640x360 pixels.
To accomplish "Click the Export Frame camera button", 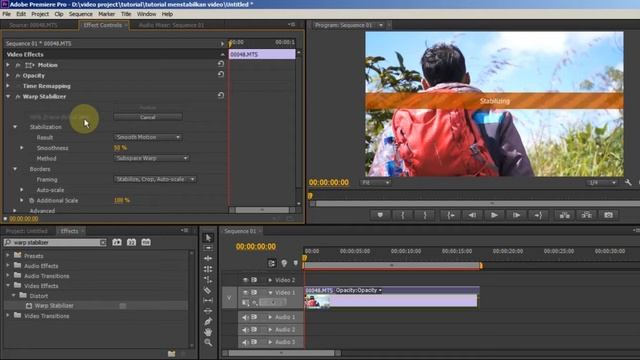I will (609, 215).
